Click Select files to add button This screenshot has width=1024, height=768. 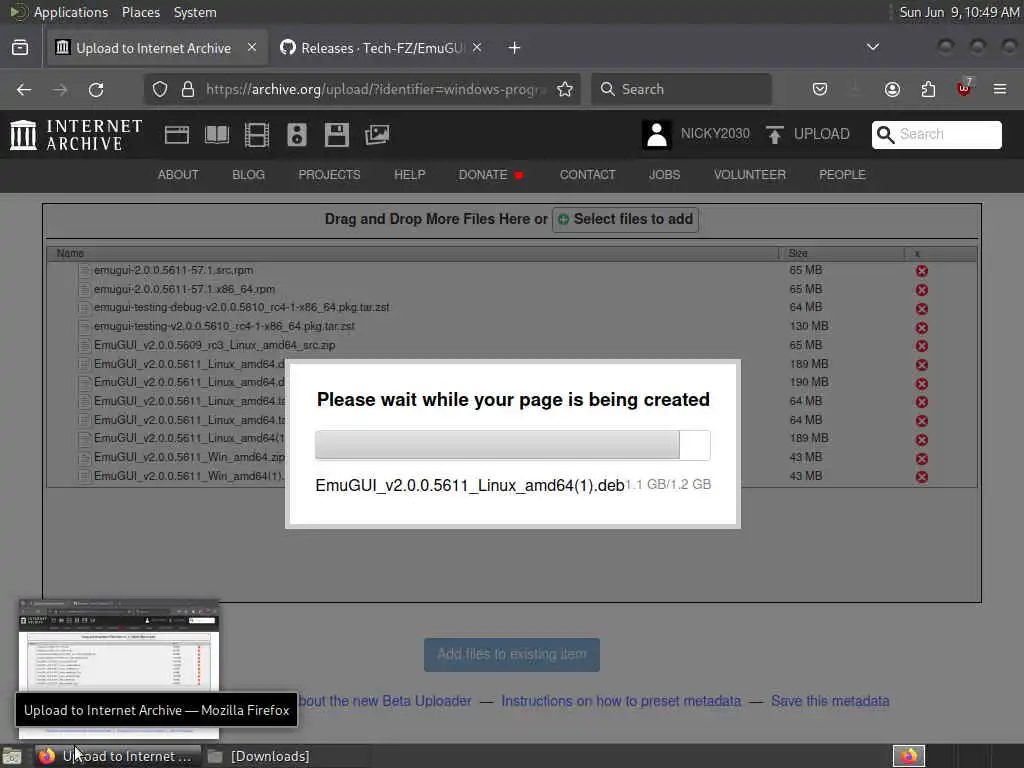coord(626,219)
